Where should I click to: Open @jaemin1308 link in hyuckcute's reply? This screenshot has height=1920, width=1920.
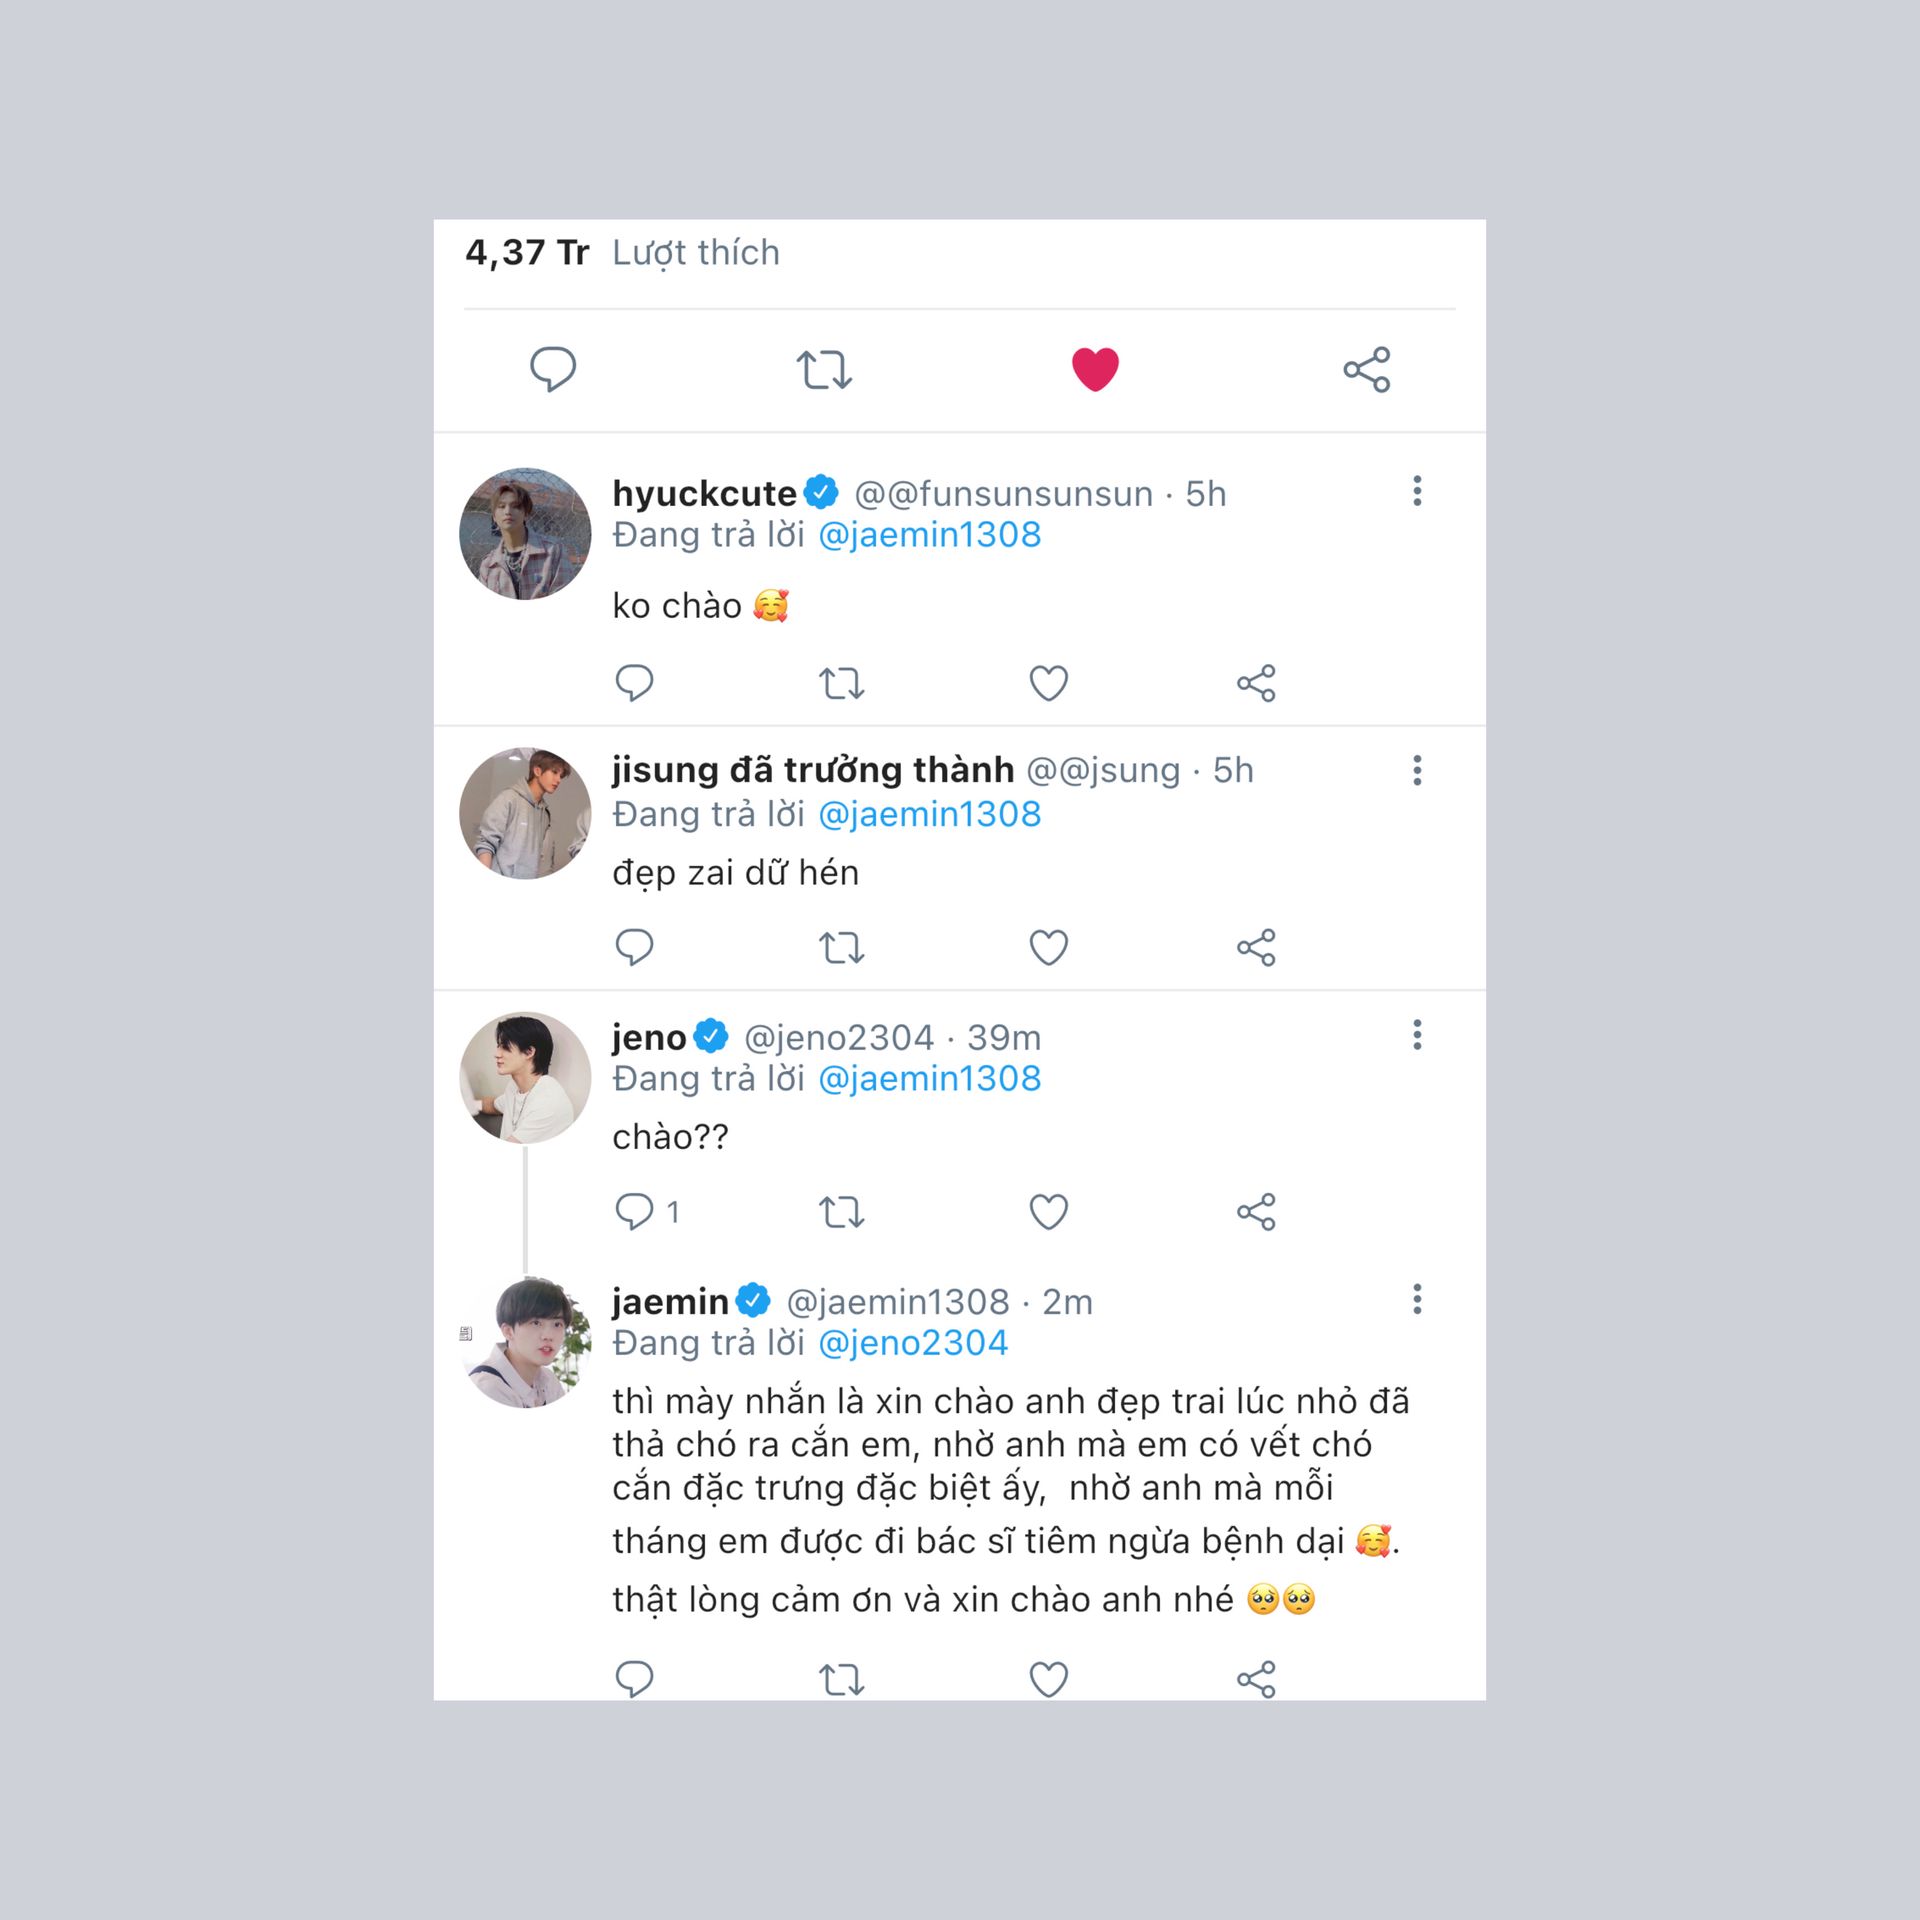(x=929, y=535)
